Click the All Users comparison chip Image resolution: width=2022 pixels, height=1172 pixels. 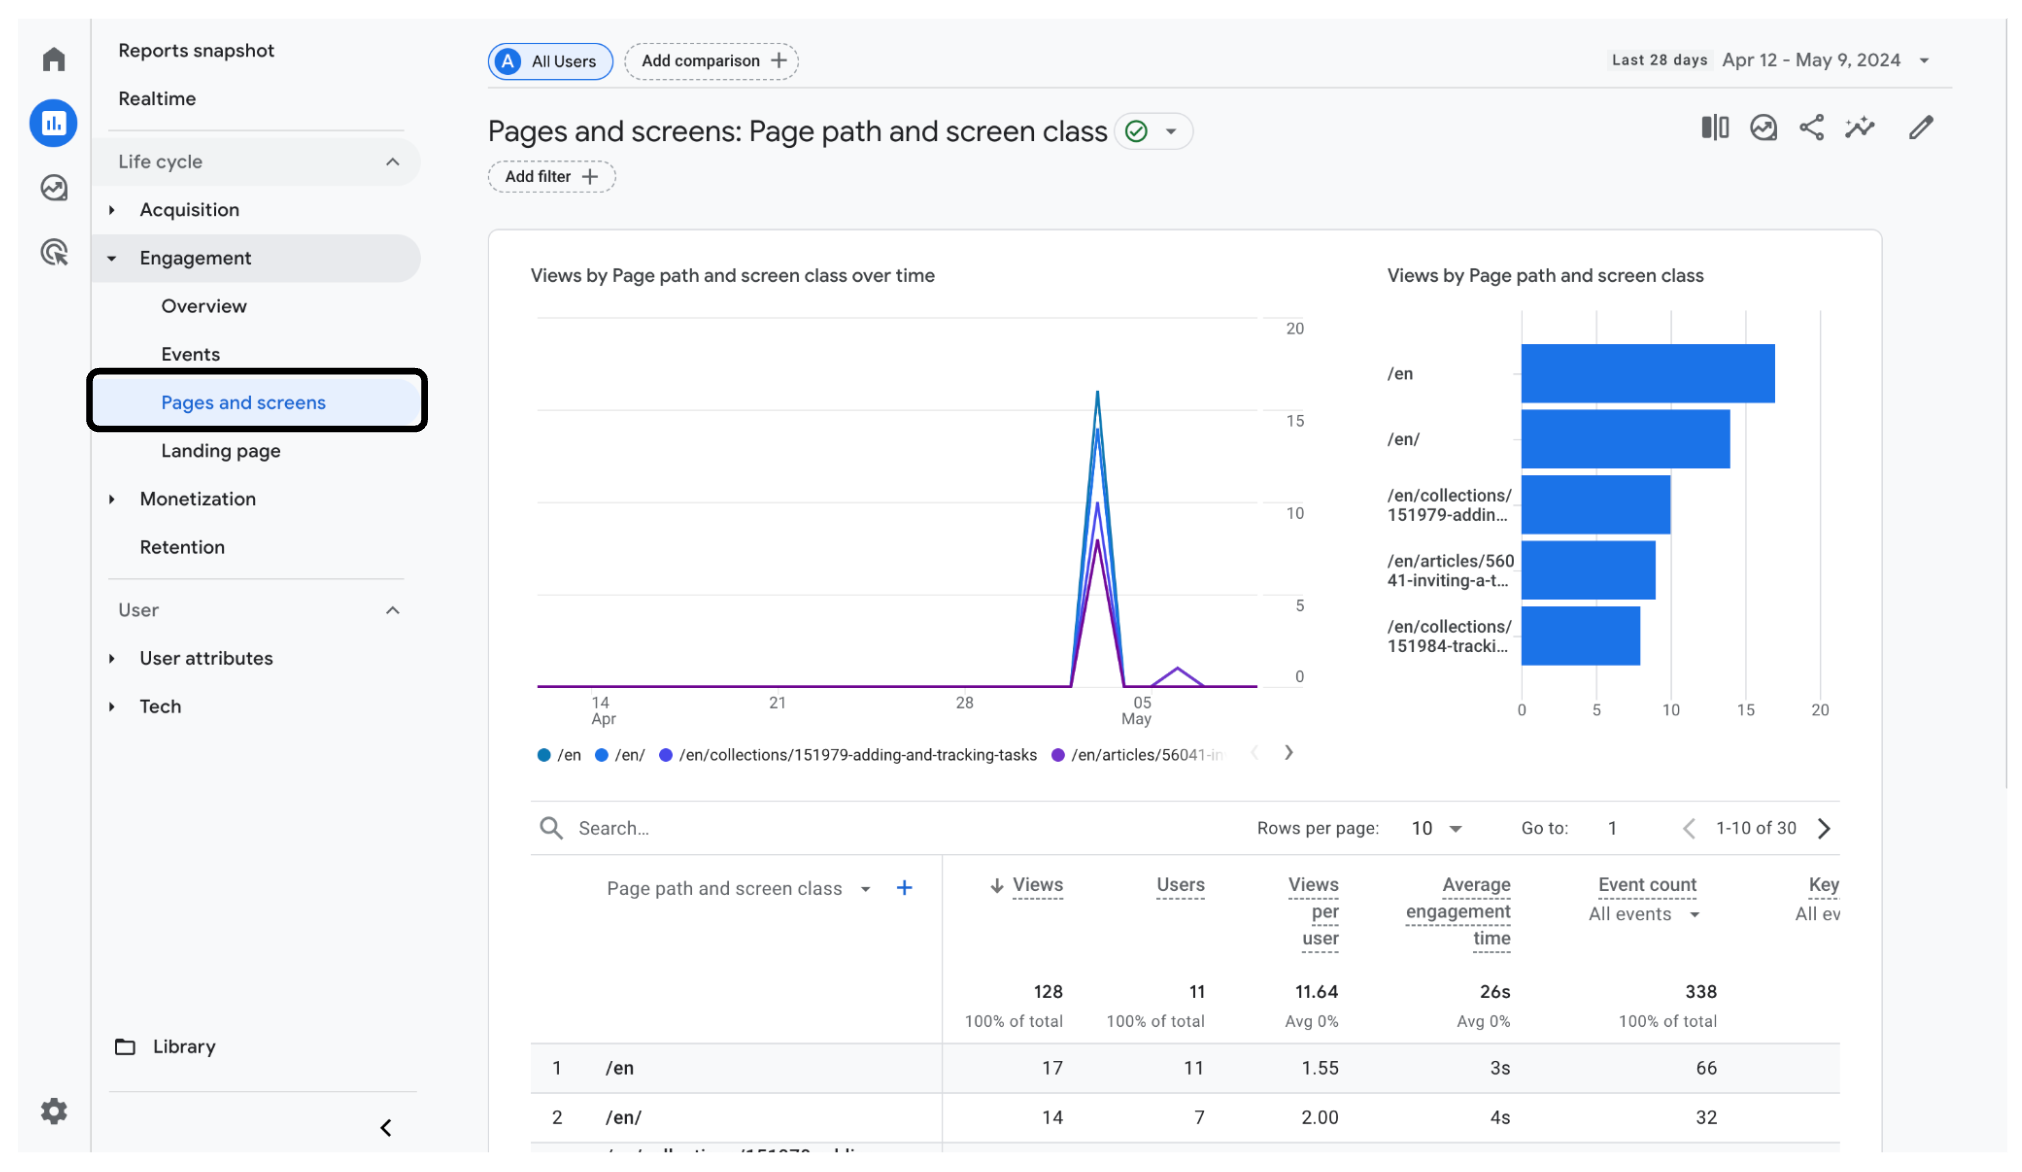coord(550,61)
